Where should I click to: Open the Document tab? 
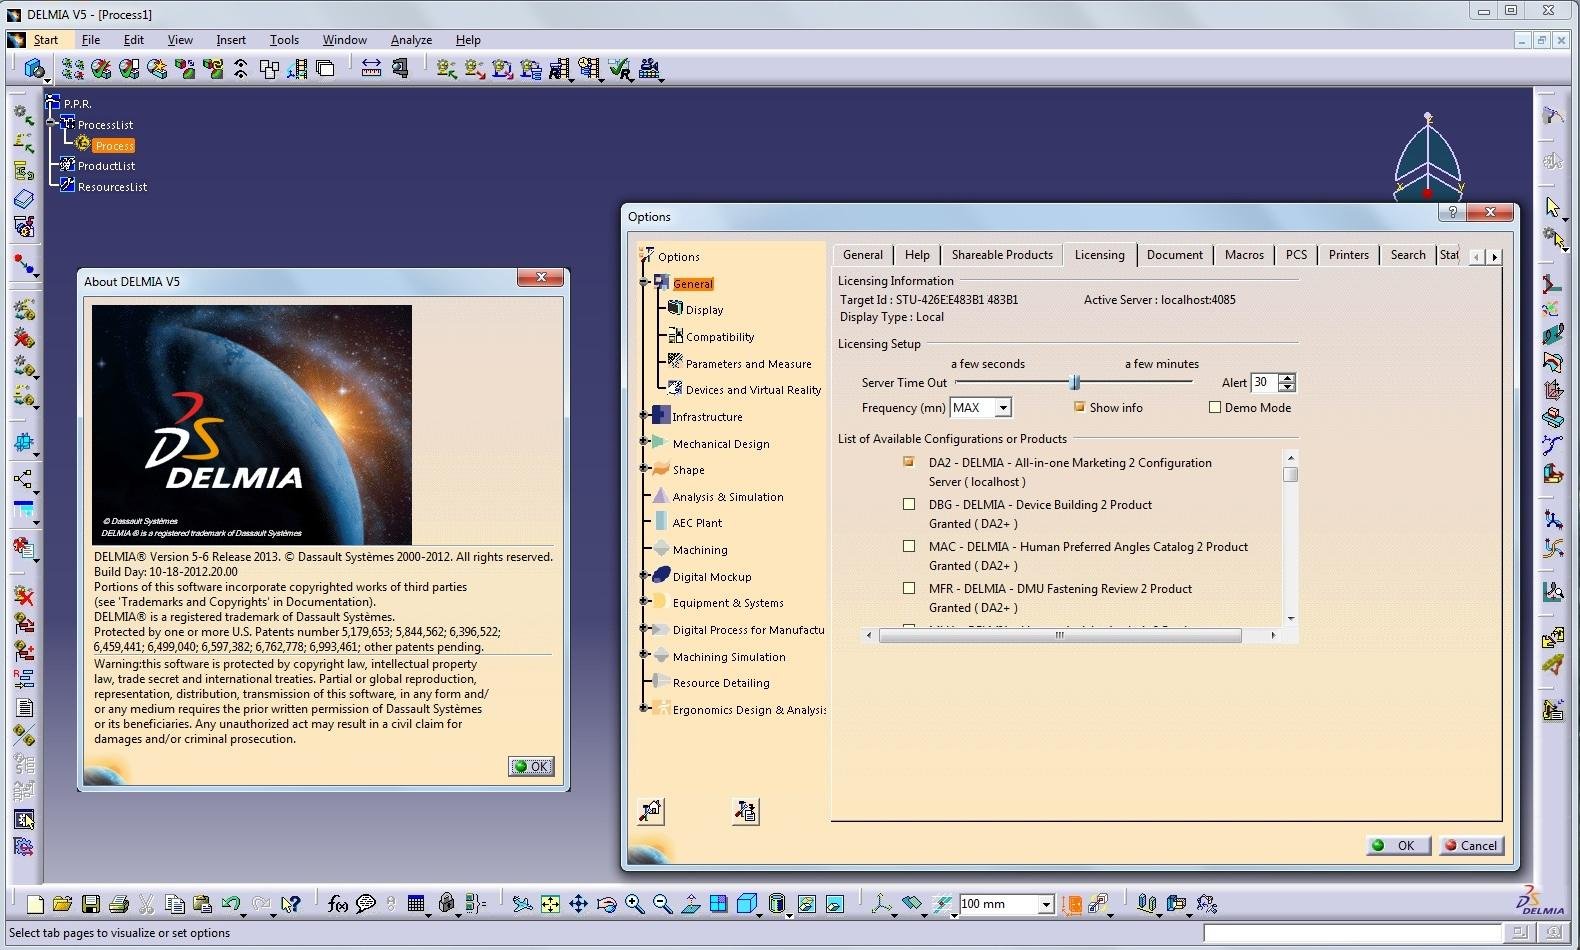[1175, 255]
